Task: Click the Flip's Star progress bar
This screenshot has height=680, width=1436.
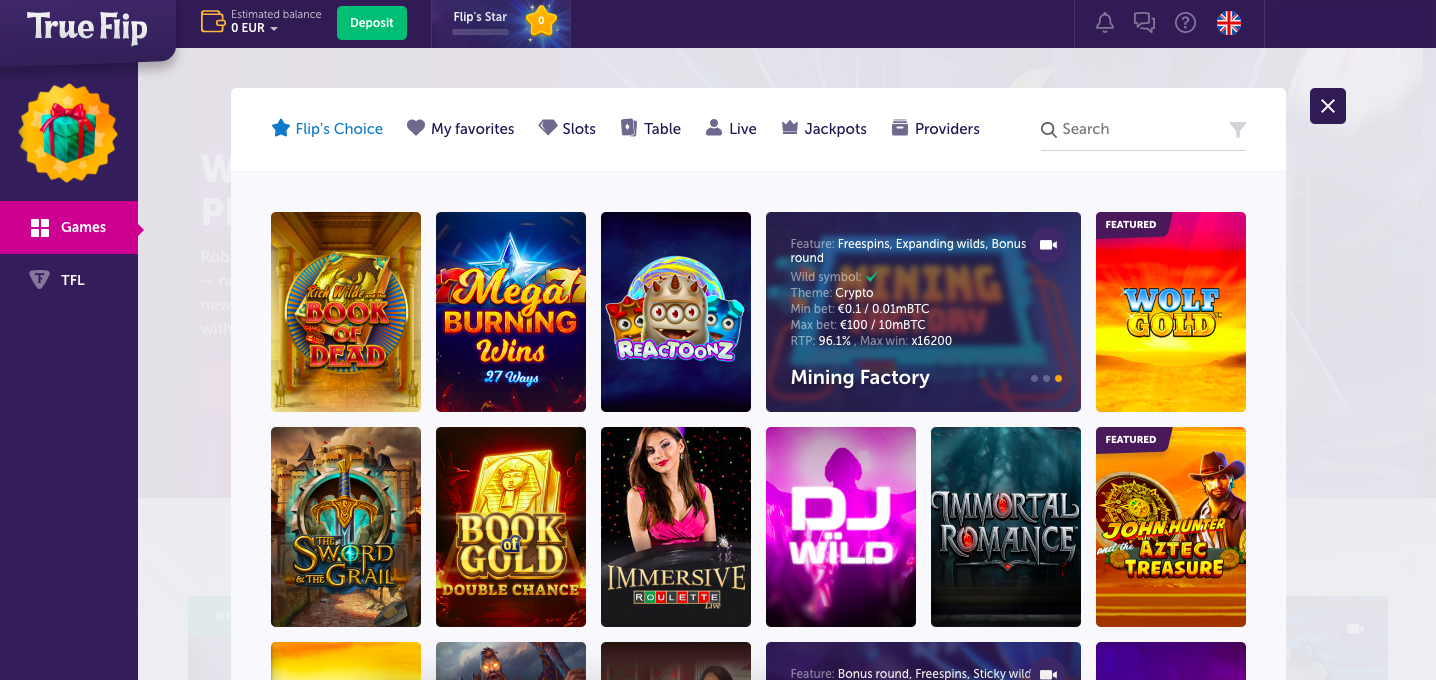Action: pyautogui.click(x=481, y=32)
